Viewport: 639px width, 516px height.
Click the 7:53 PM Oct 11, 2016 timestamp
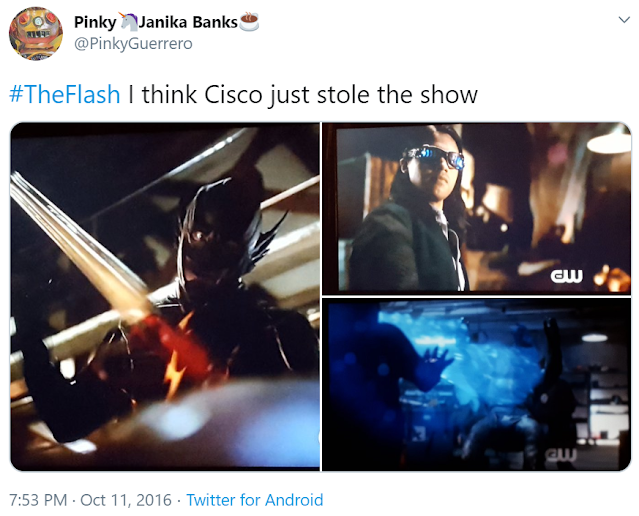90,500
